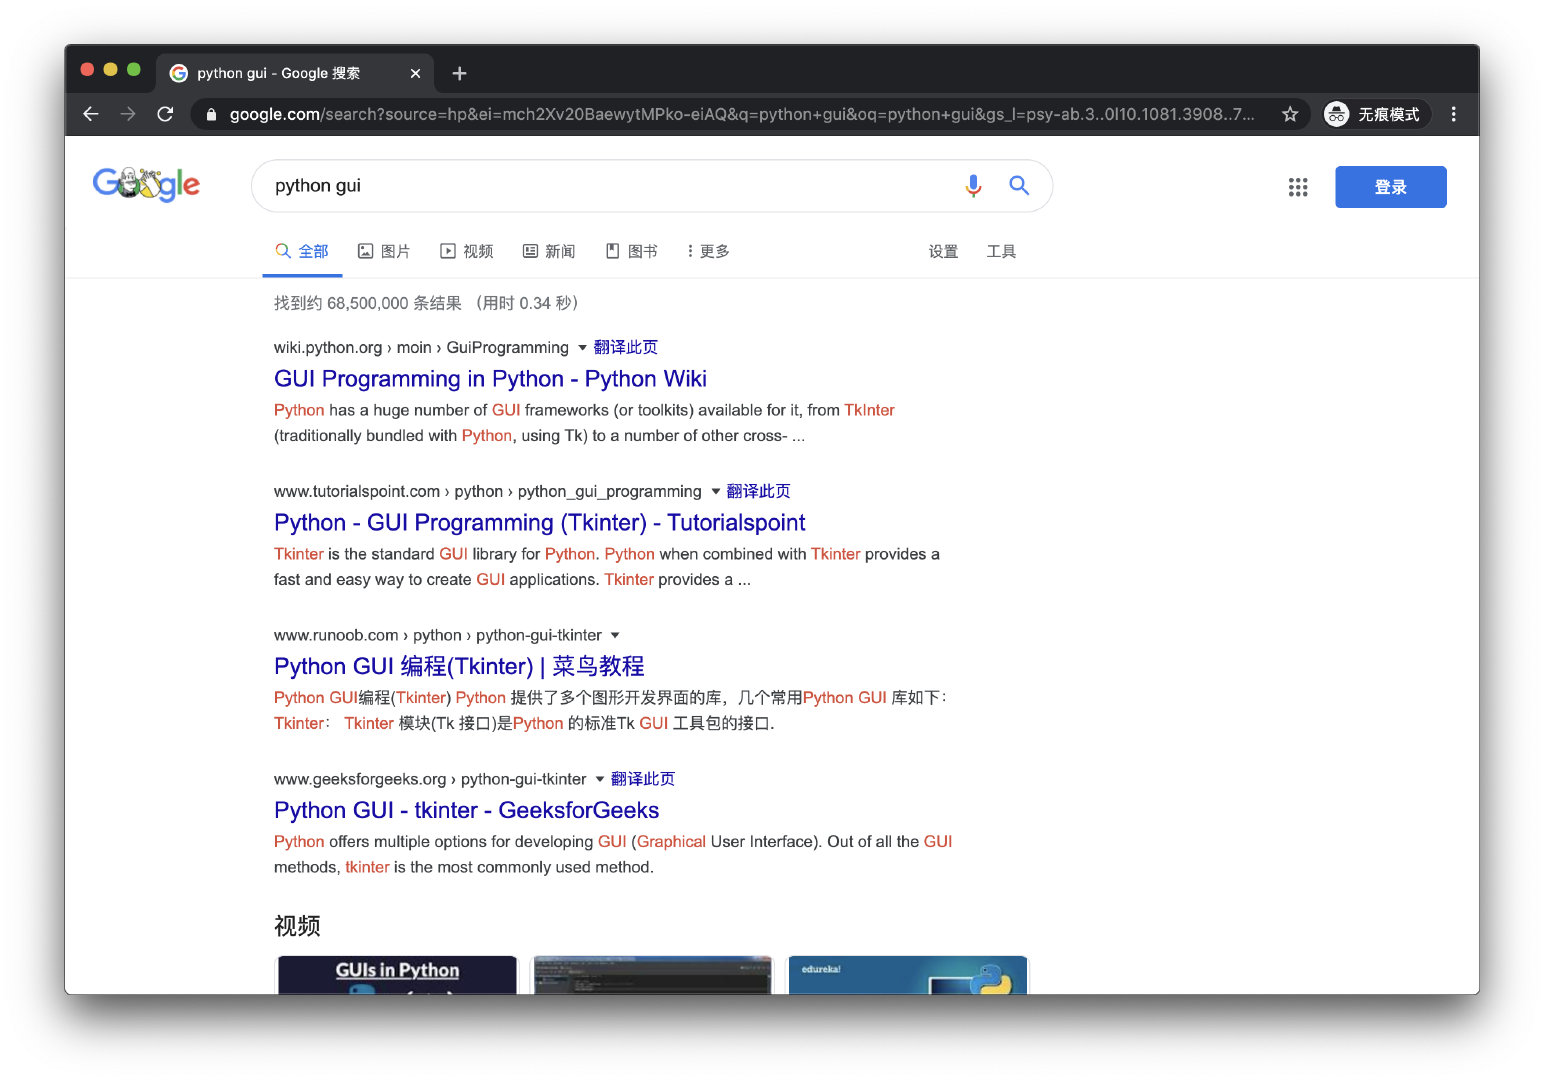Image resolution: width=1544 pixels, height=1080 pixels.
Task: Expand dropdown arrow next to tutorialspoint result URL
Action: pyautogui.click(x=715, y=491)
